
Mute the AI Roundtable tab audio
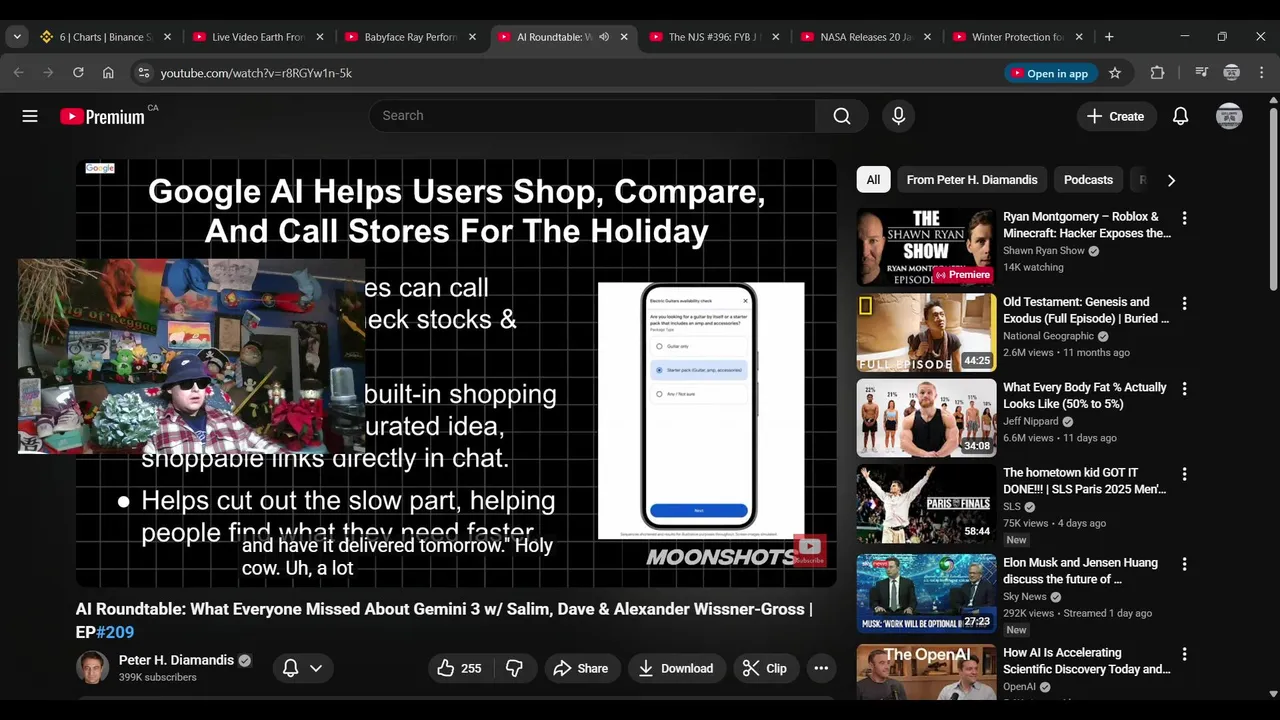604,37
